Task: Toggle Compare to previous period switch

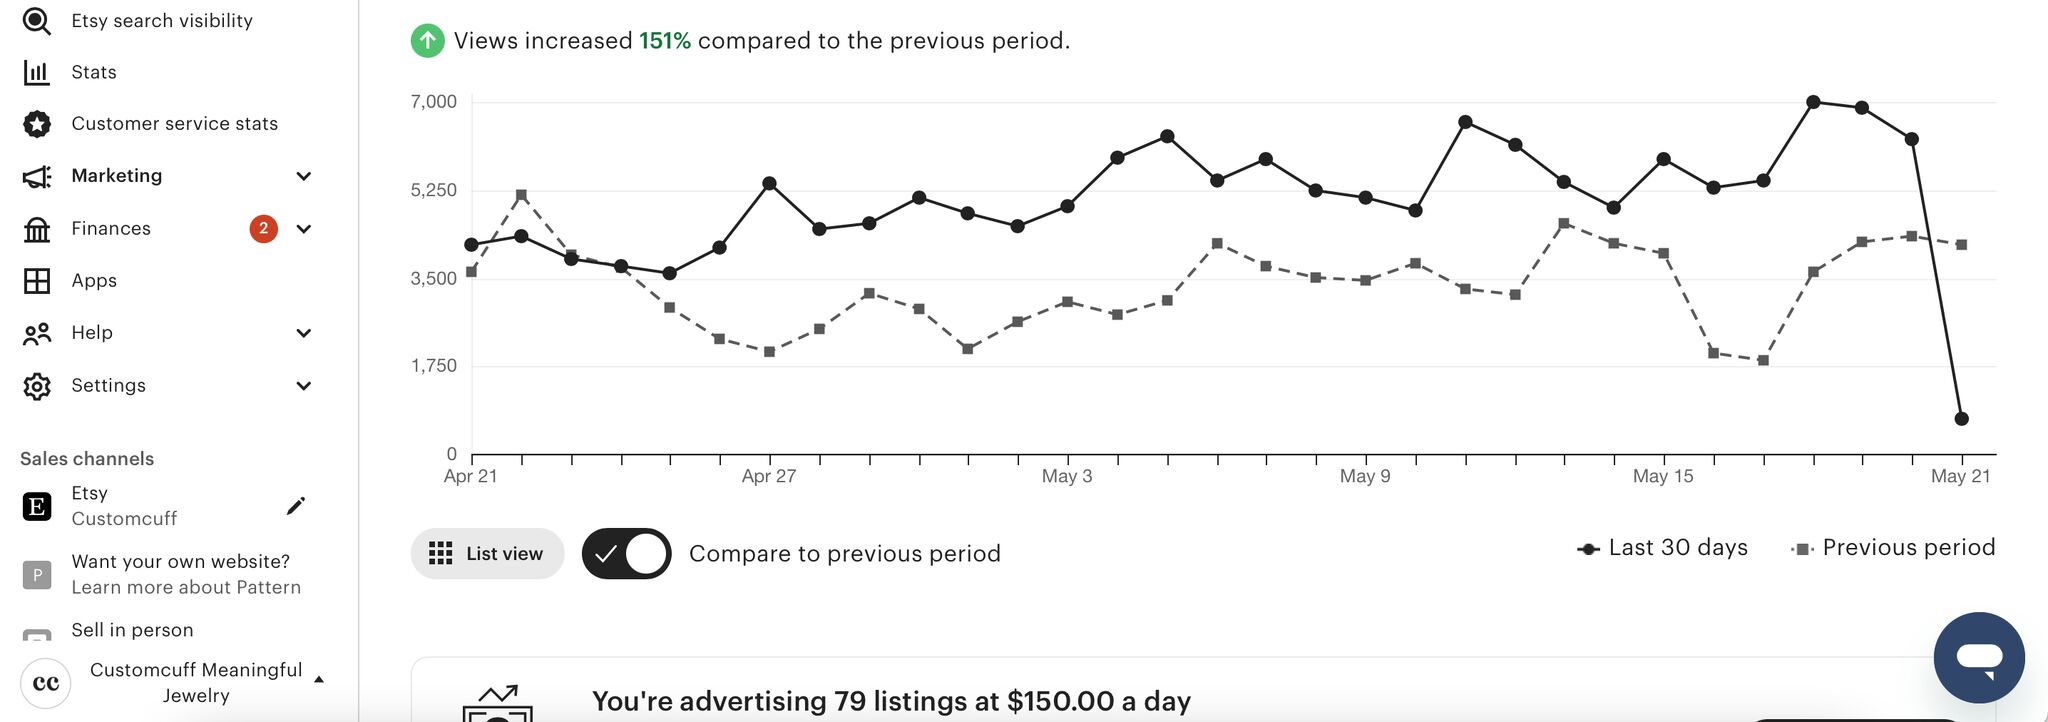Action: coord(627,554)
